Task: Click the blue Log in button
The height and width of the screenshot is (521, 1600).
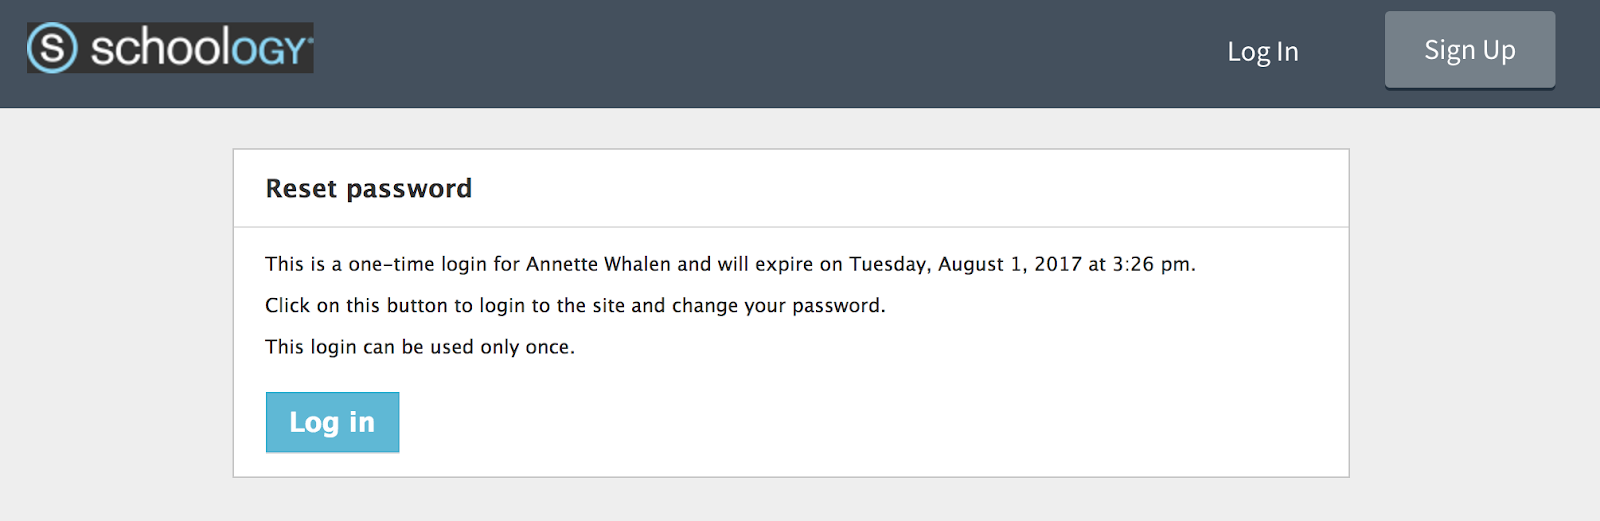Action: pos(332,422)
